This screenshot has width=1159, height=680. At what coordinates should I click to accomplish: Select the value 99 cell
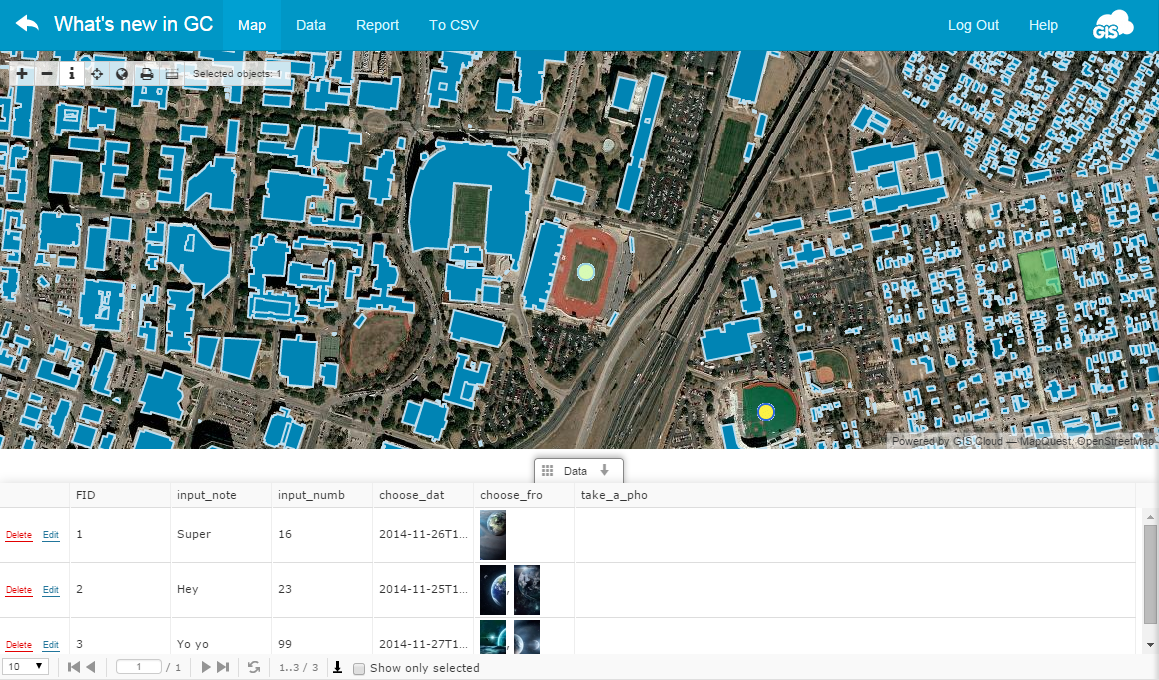coord(322,636)
